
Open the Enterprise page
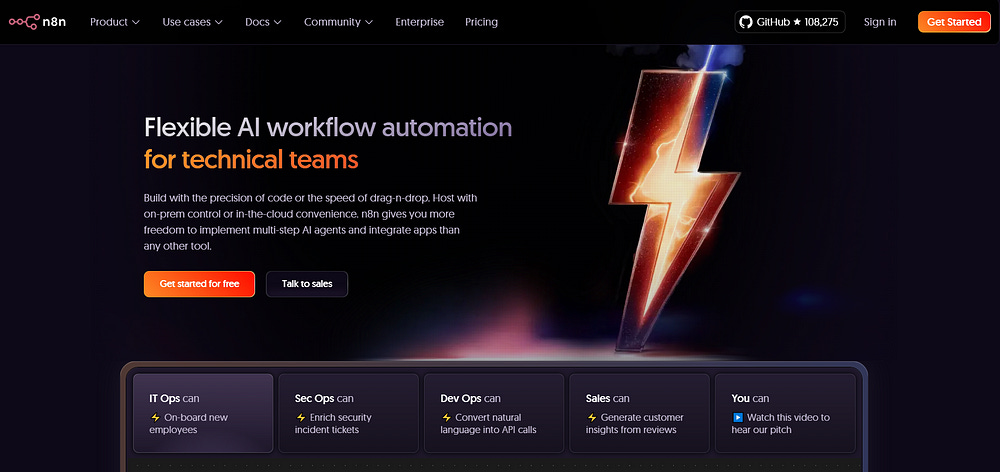pos(420,22)
